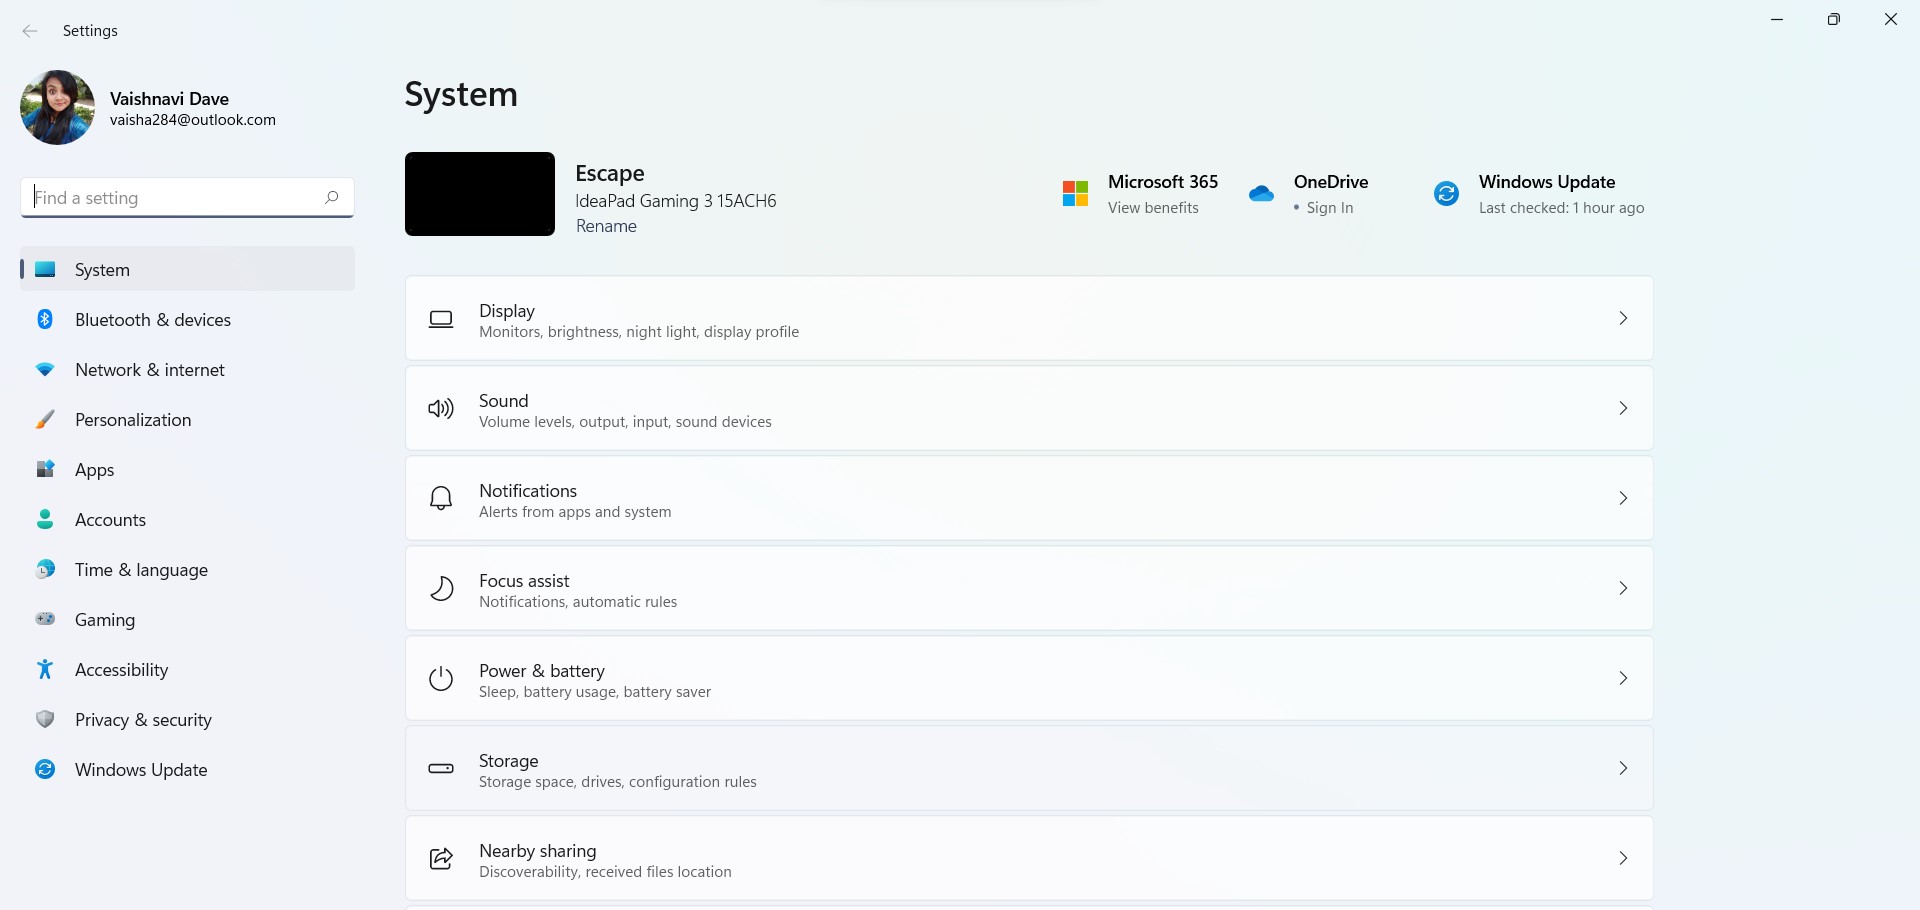Click the Network & internet Wi-Fi icon

coord(45,370)
